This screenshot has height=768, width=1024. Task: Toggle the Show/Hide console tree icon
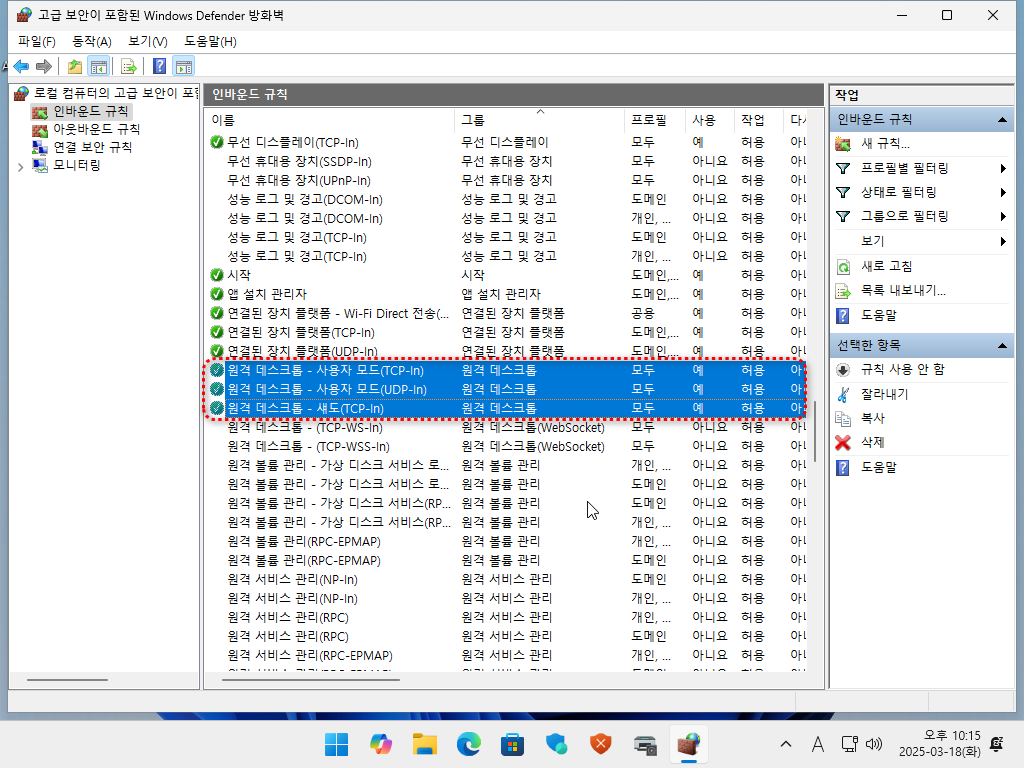[99, 66]
